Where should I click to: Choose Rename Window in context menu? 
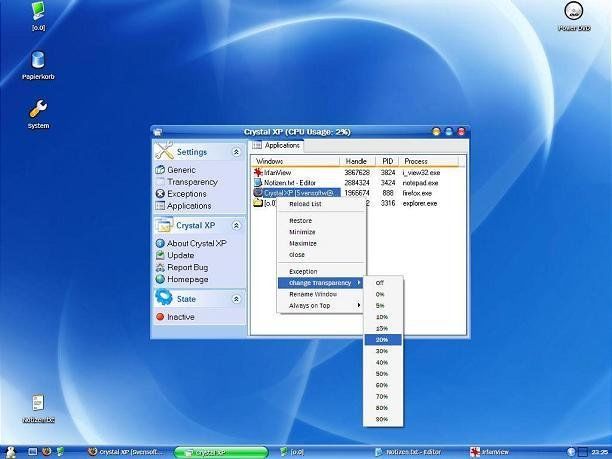coord(320,294)
